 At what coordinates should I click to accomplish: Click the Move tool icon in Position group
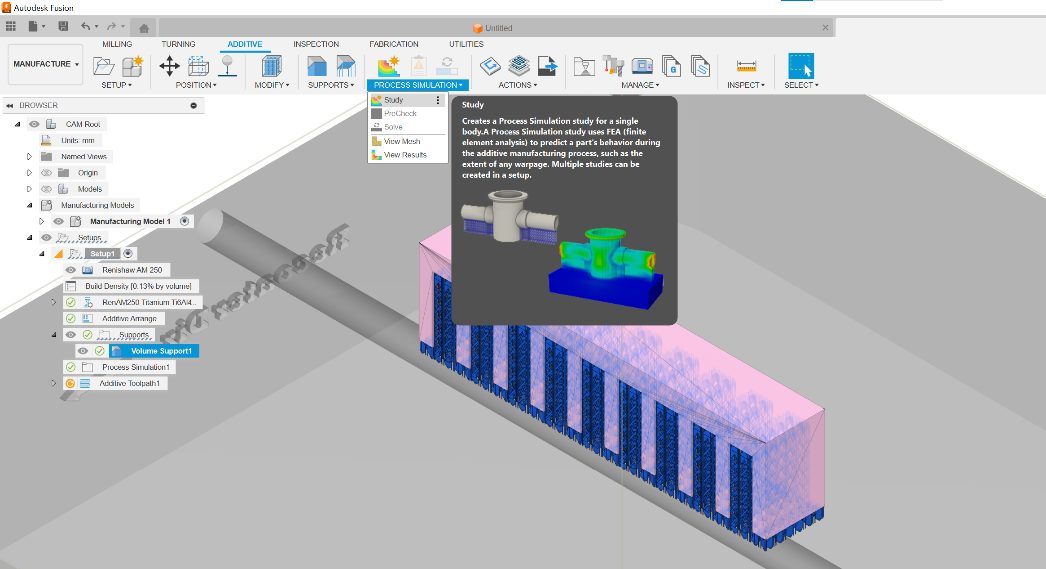169,66
